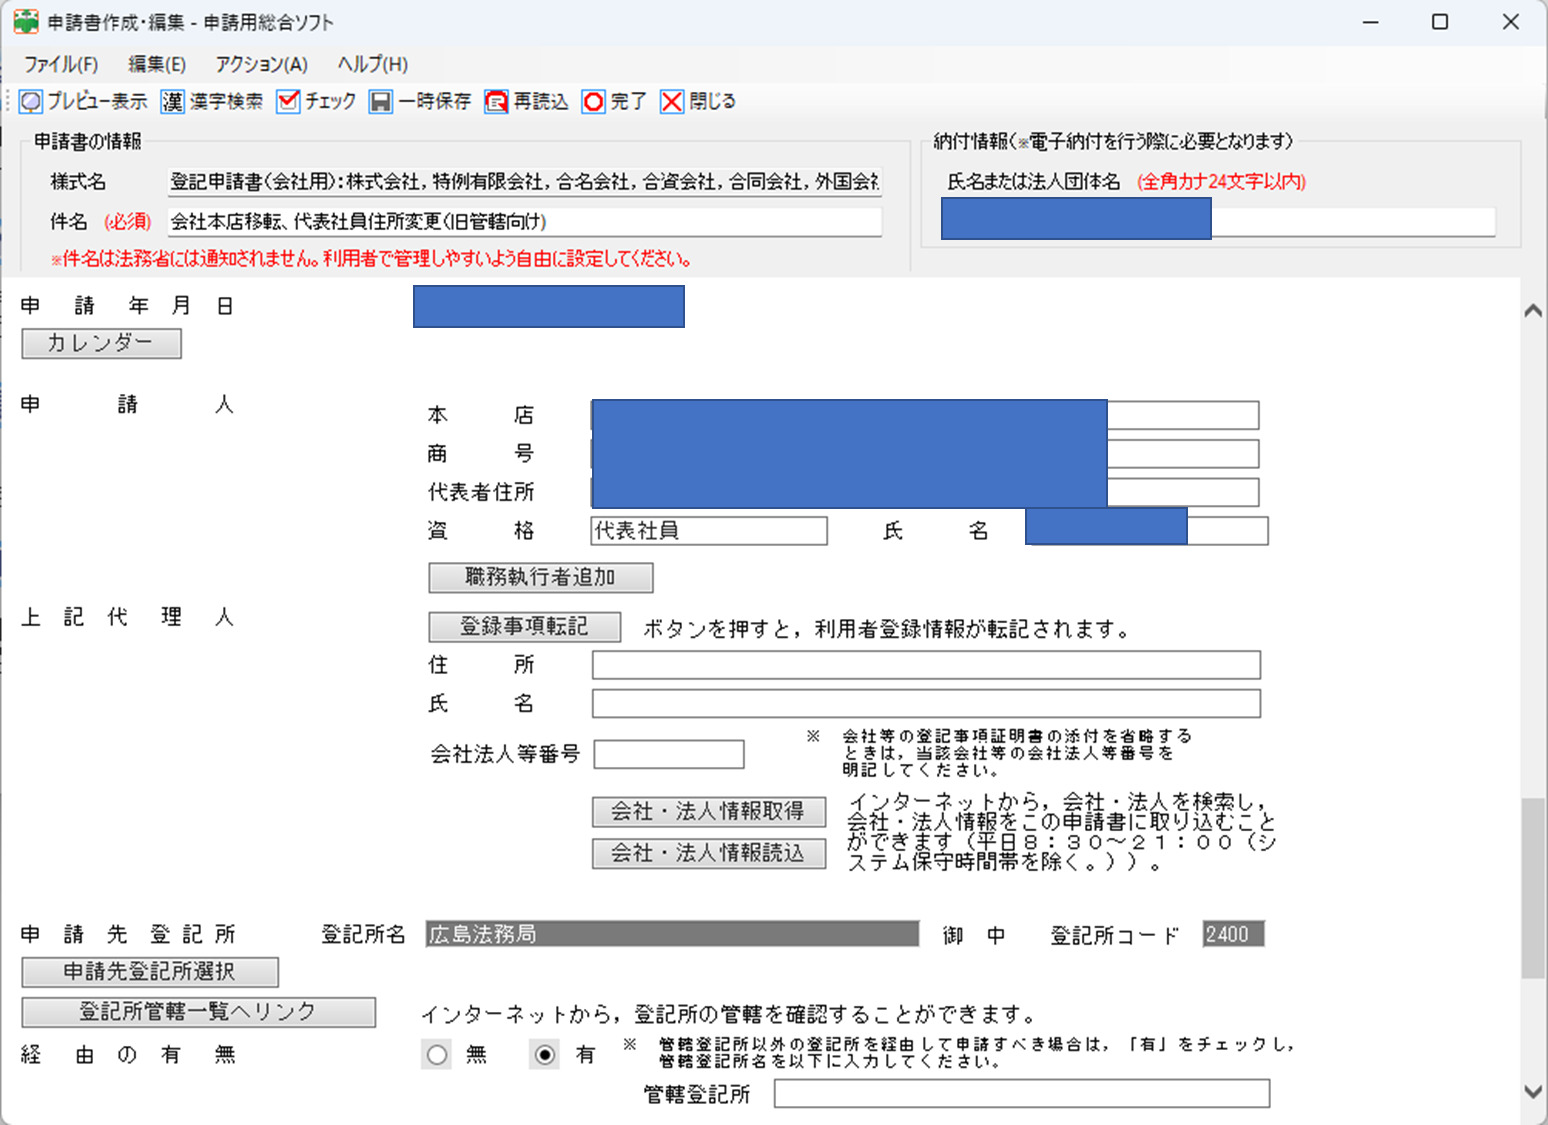The width and height of the screenshot is (1548, 1125).
Task: Click the 登録事項転記 button
Action: point(525,627)
